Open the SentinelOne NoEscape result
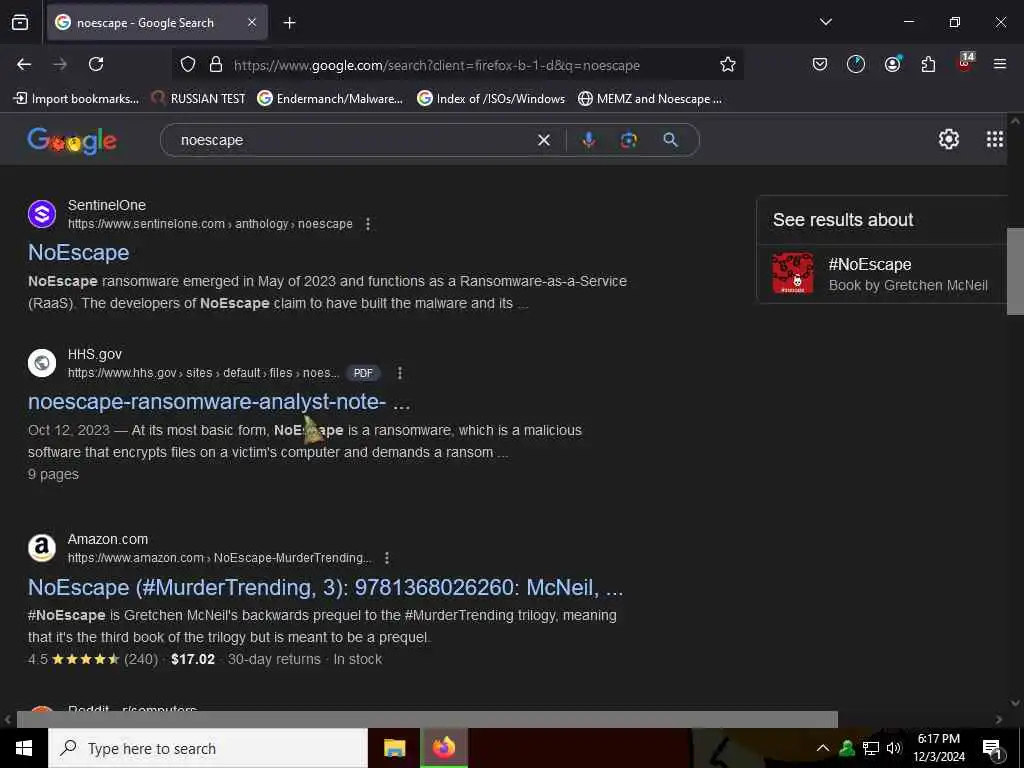The height and width of the screenshot is (768, 1024). point(78,253)
